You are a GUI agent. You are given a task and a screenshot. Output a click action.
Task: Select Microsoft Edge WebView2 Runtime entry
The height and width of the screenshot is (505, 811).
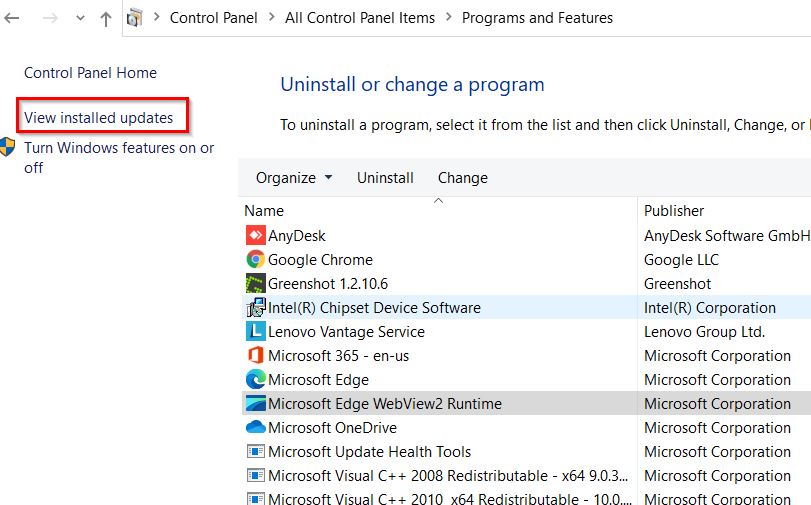click(385, 403)
